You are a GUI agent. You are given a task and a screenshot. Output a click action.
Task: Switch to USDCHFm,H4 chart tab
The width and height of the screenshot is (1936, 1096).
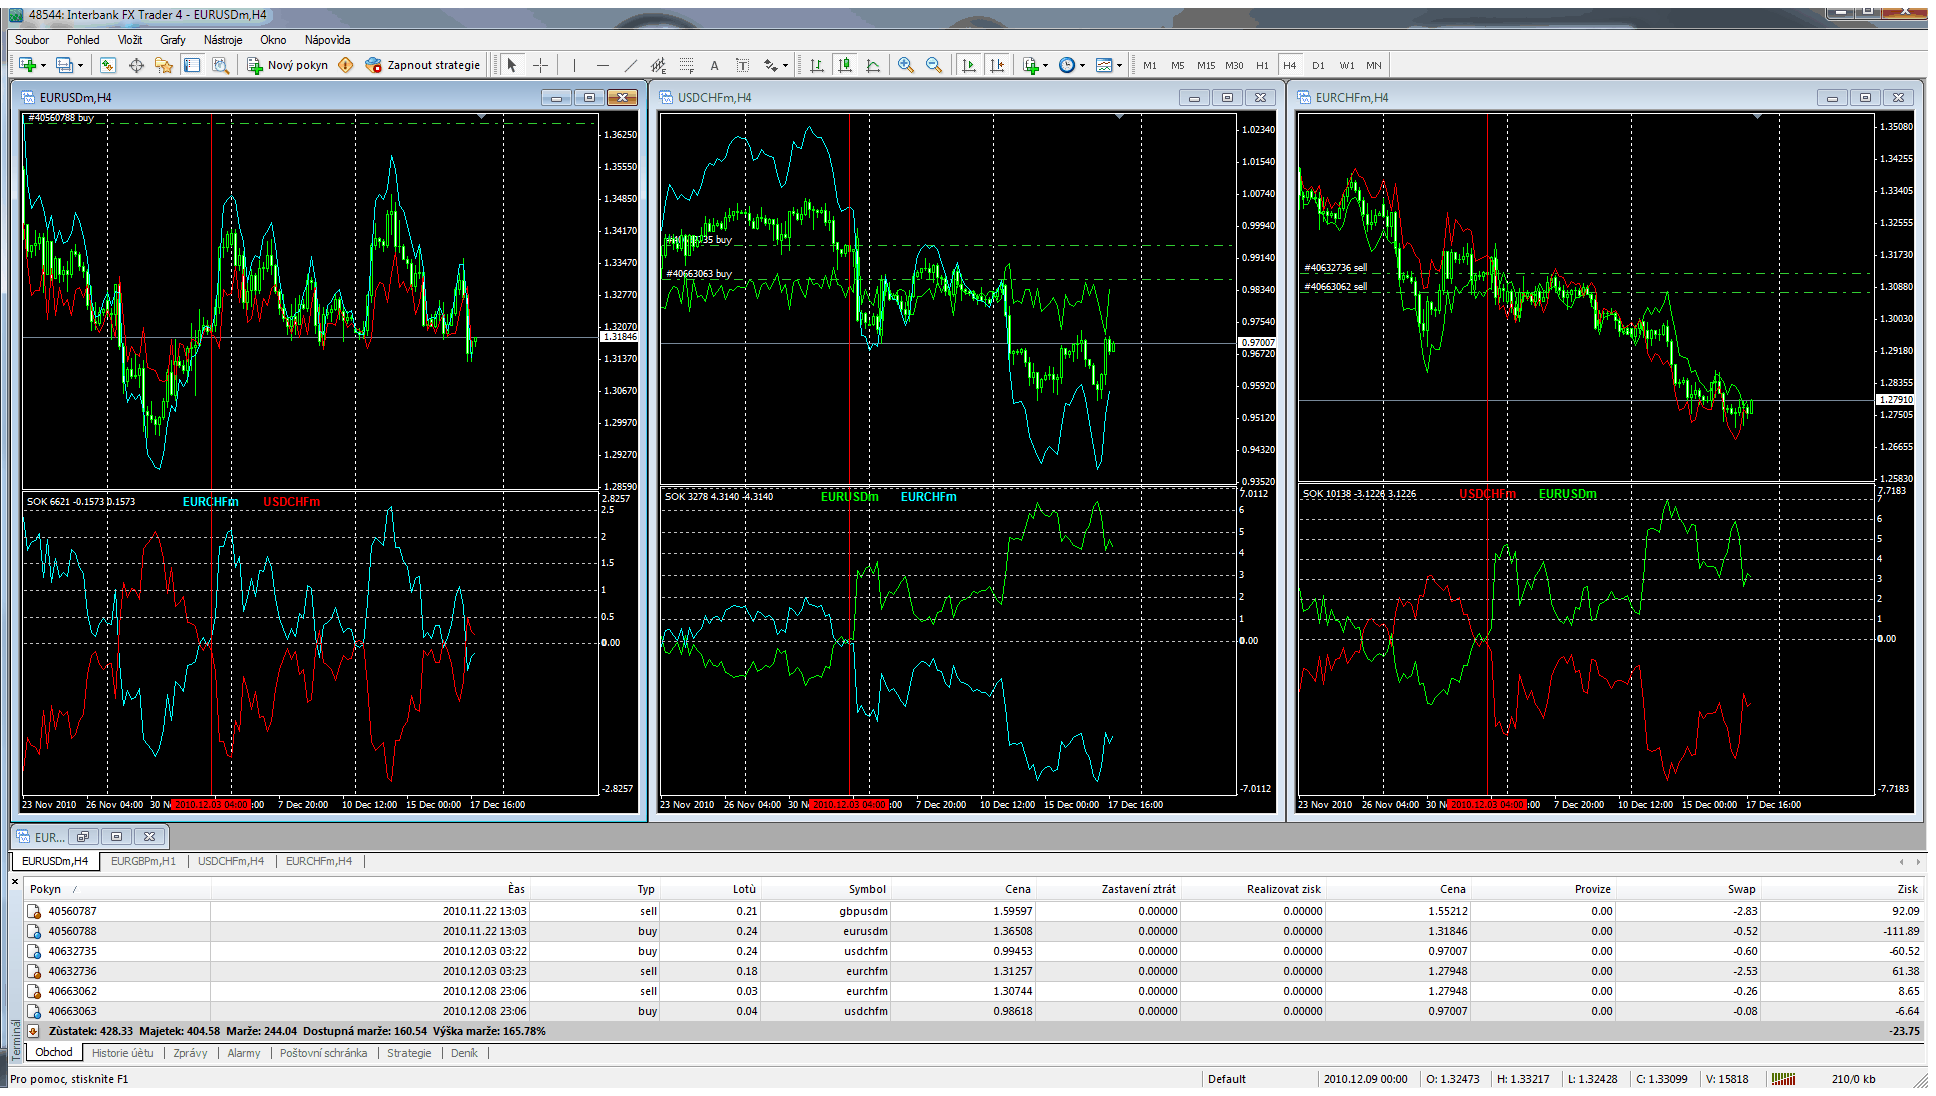[231, 861]
